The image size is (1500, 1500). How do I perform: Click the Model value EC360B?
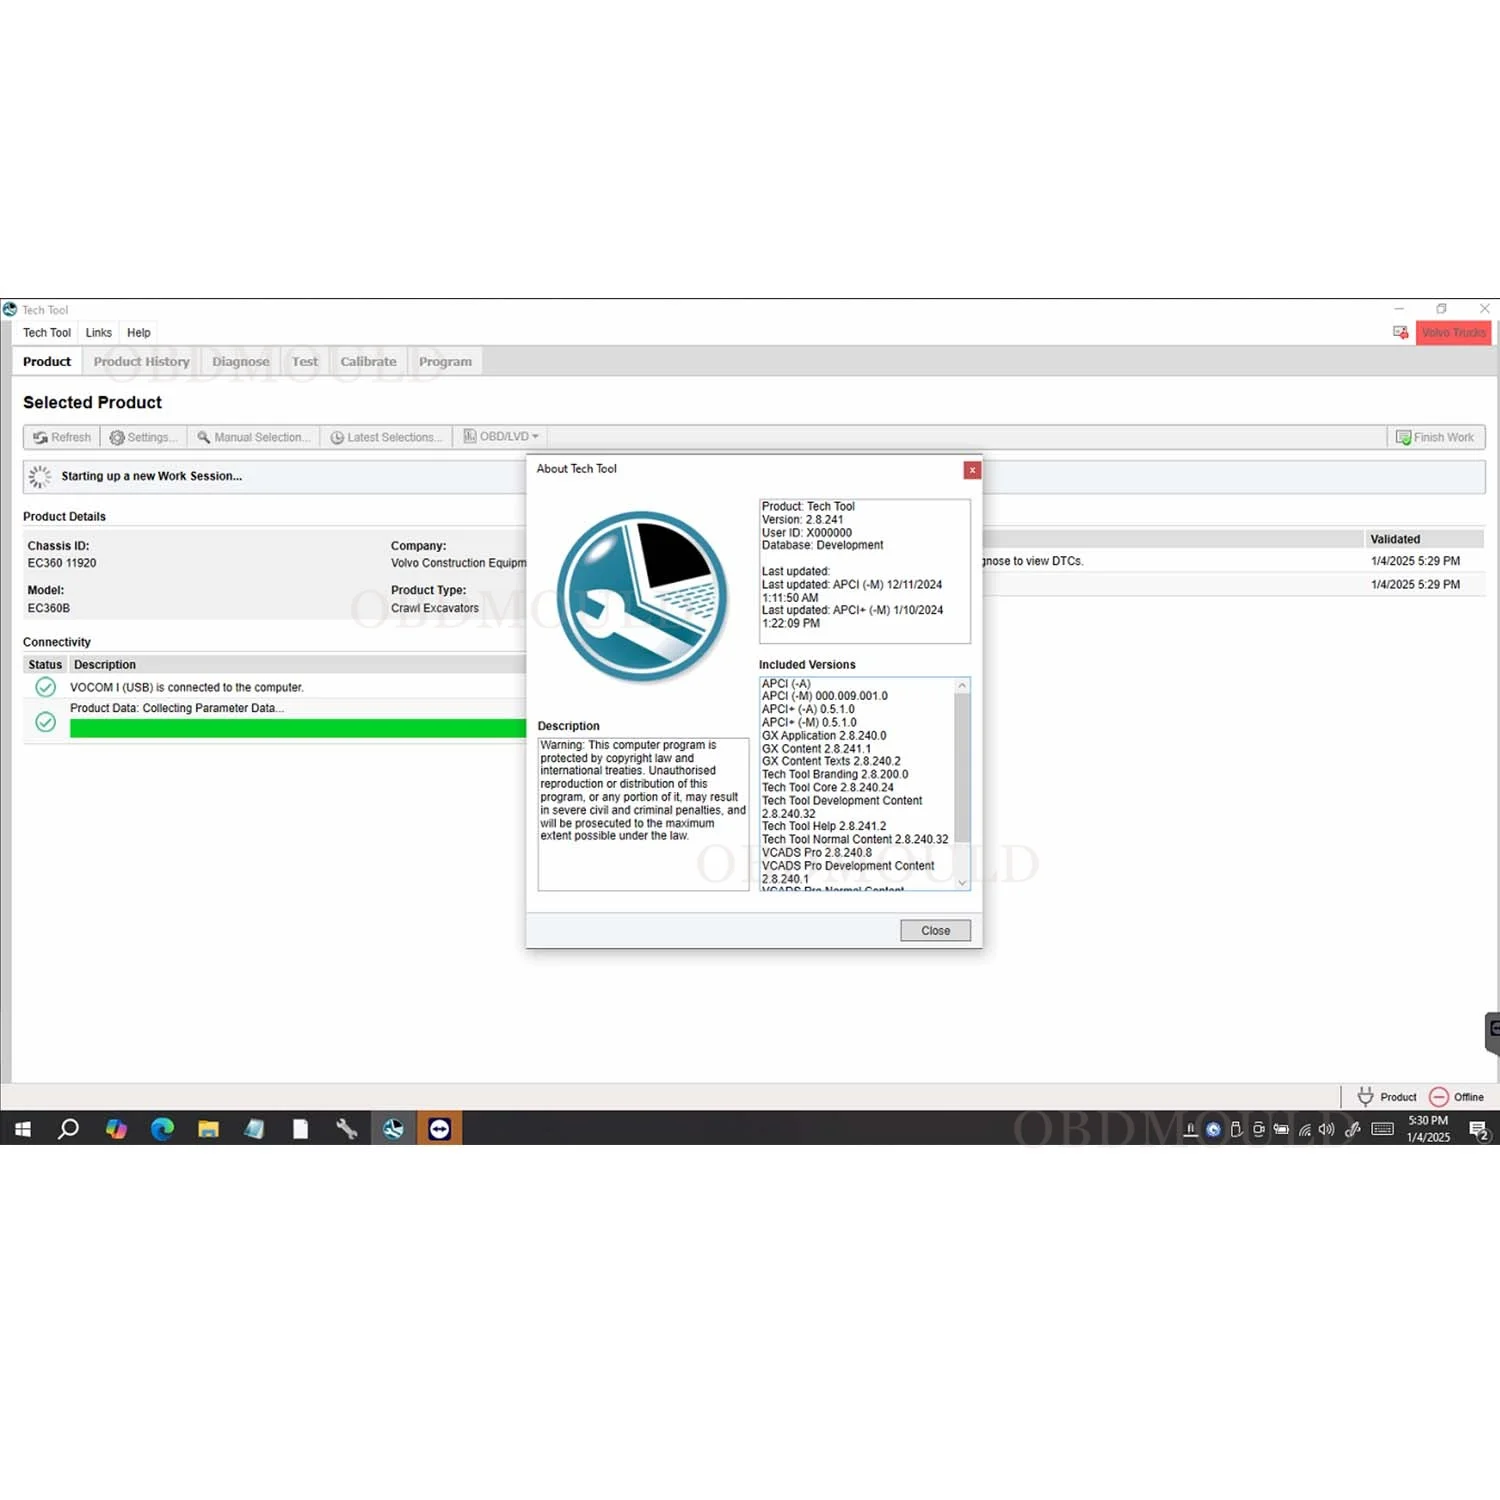pos(49,609)
